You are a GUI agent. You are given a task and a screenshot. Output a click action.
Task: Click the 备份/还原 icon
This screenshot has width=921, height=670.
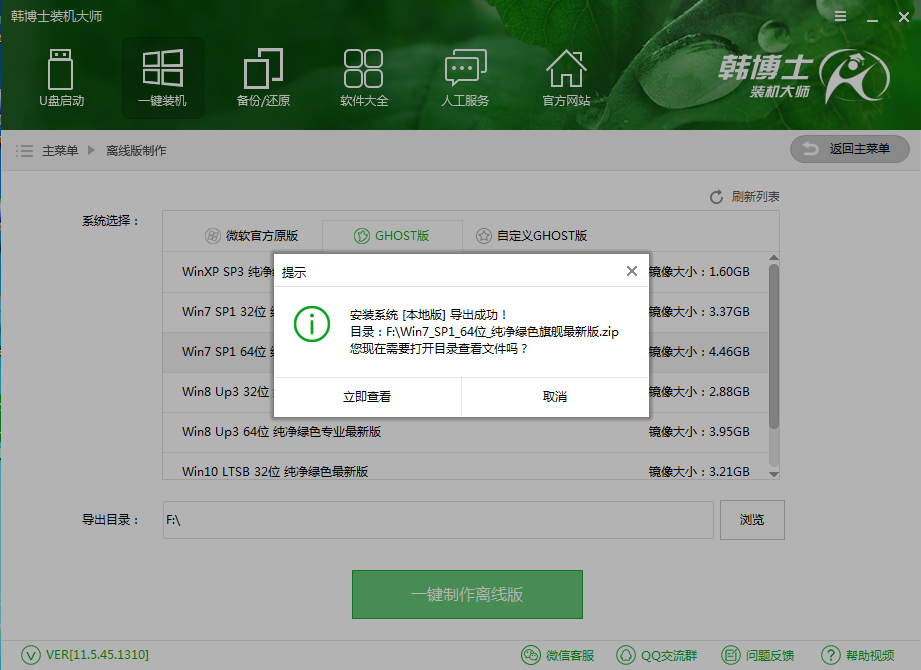click(262, 78)
